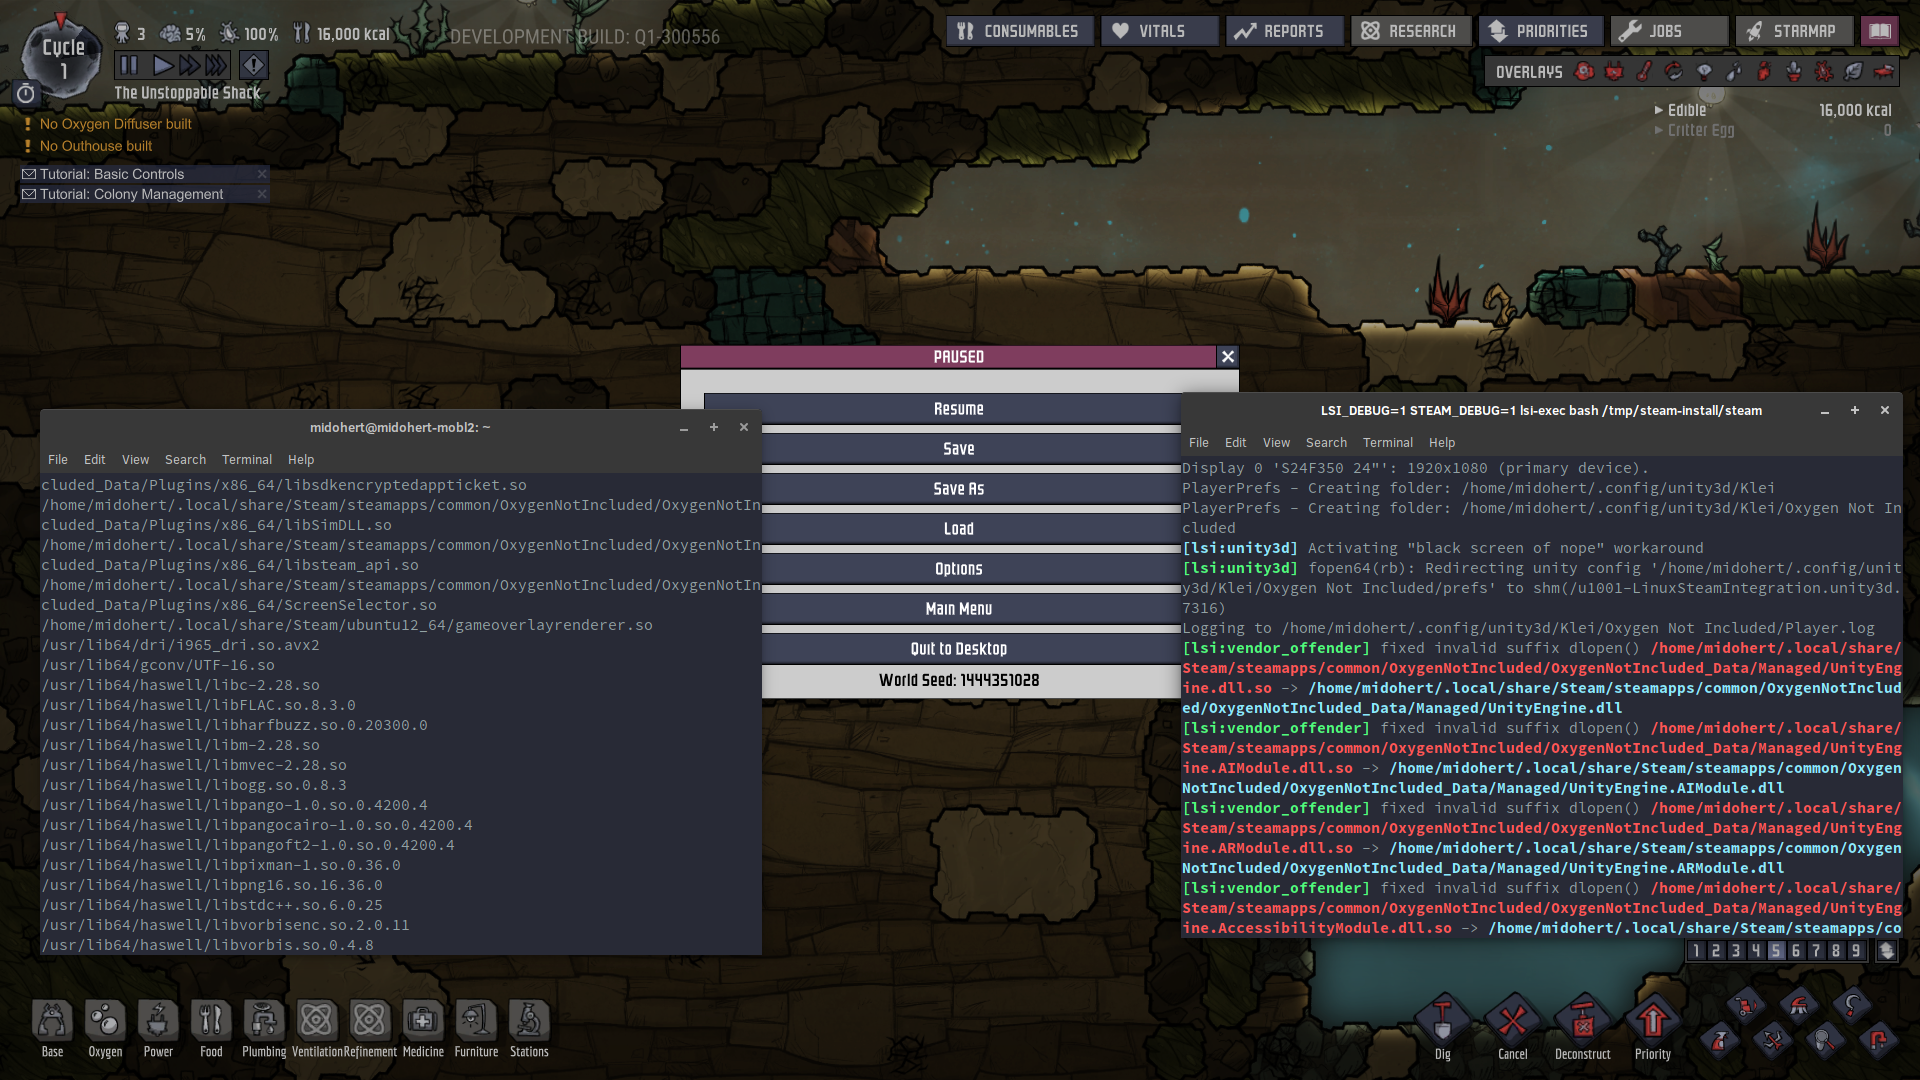The width and height of the screenshot is (1920, 1080).
Task: Set game speed to fastest triple arrows
Action: pyautogui.click(x=216, y=66)
